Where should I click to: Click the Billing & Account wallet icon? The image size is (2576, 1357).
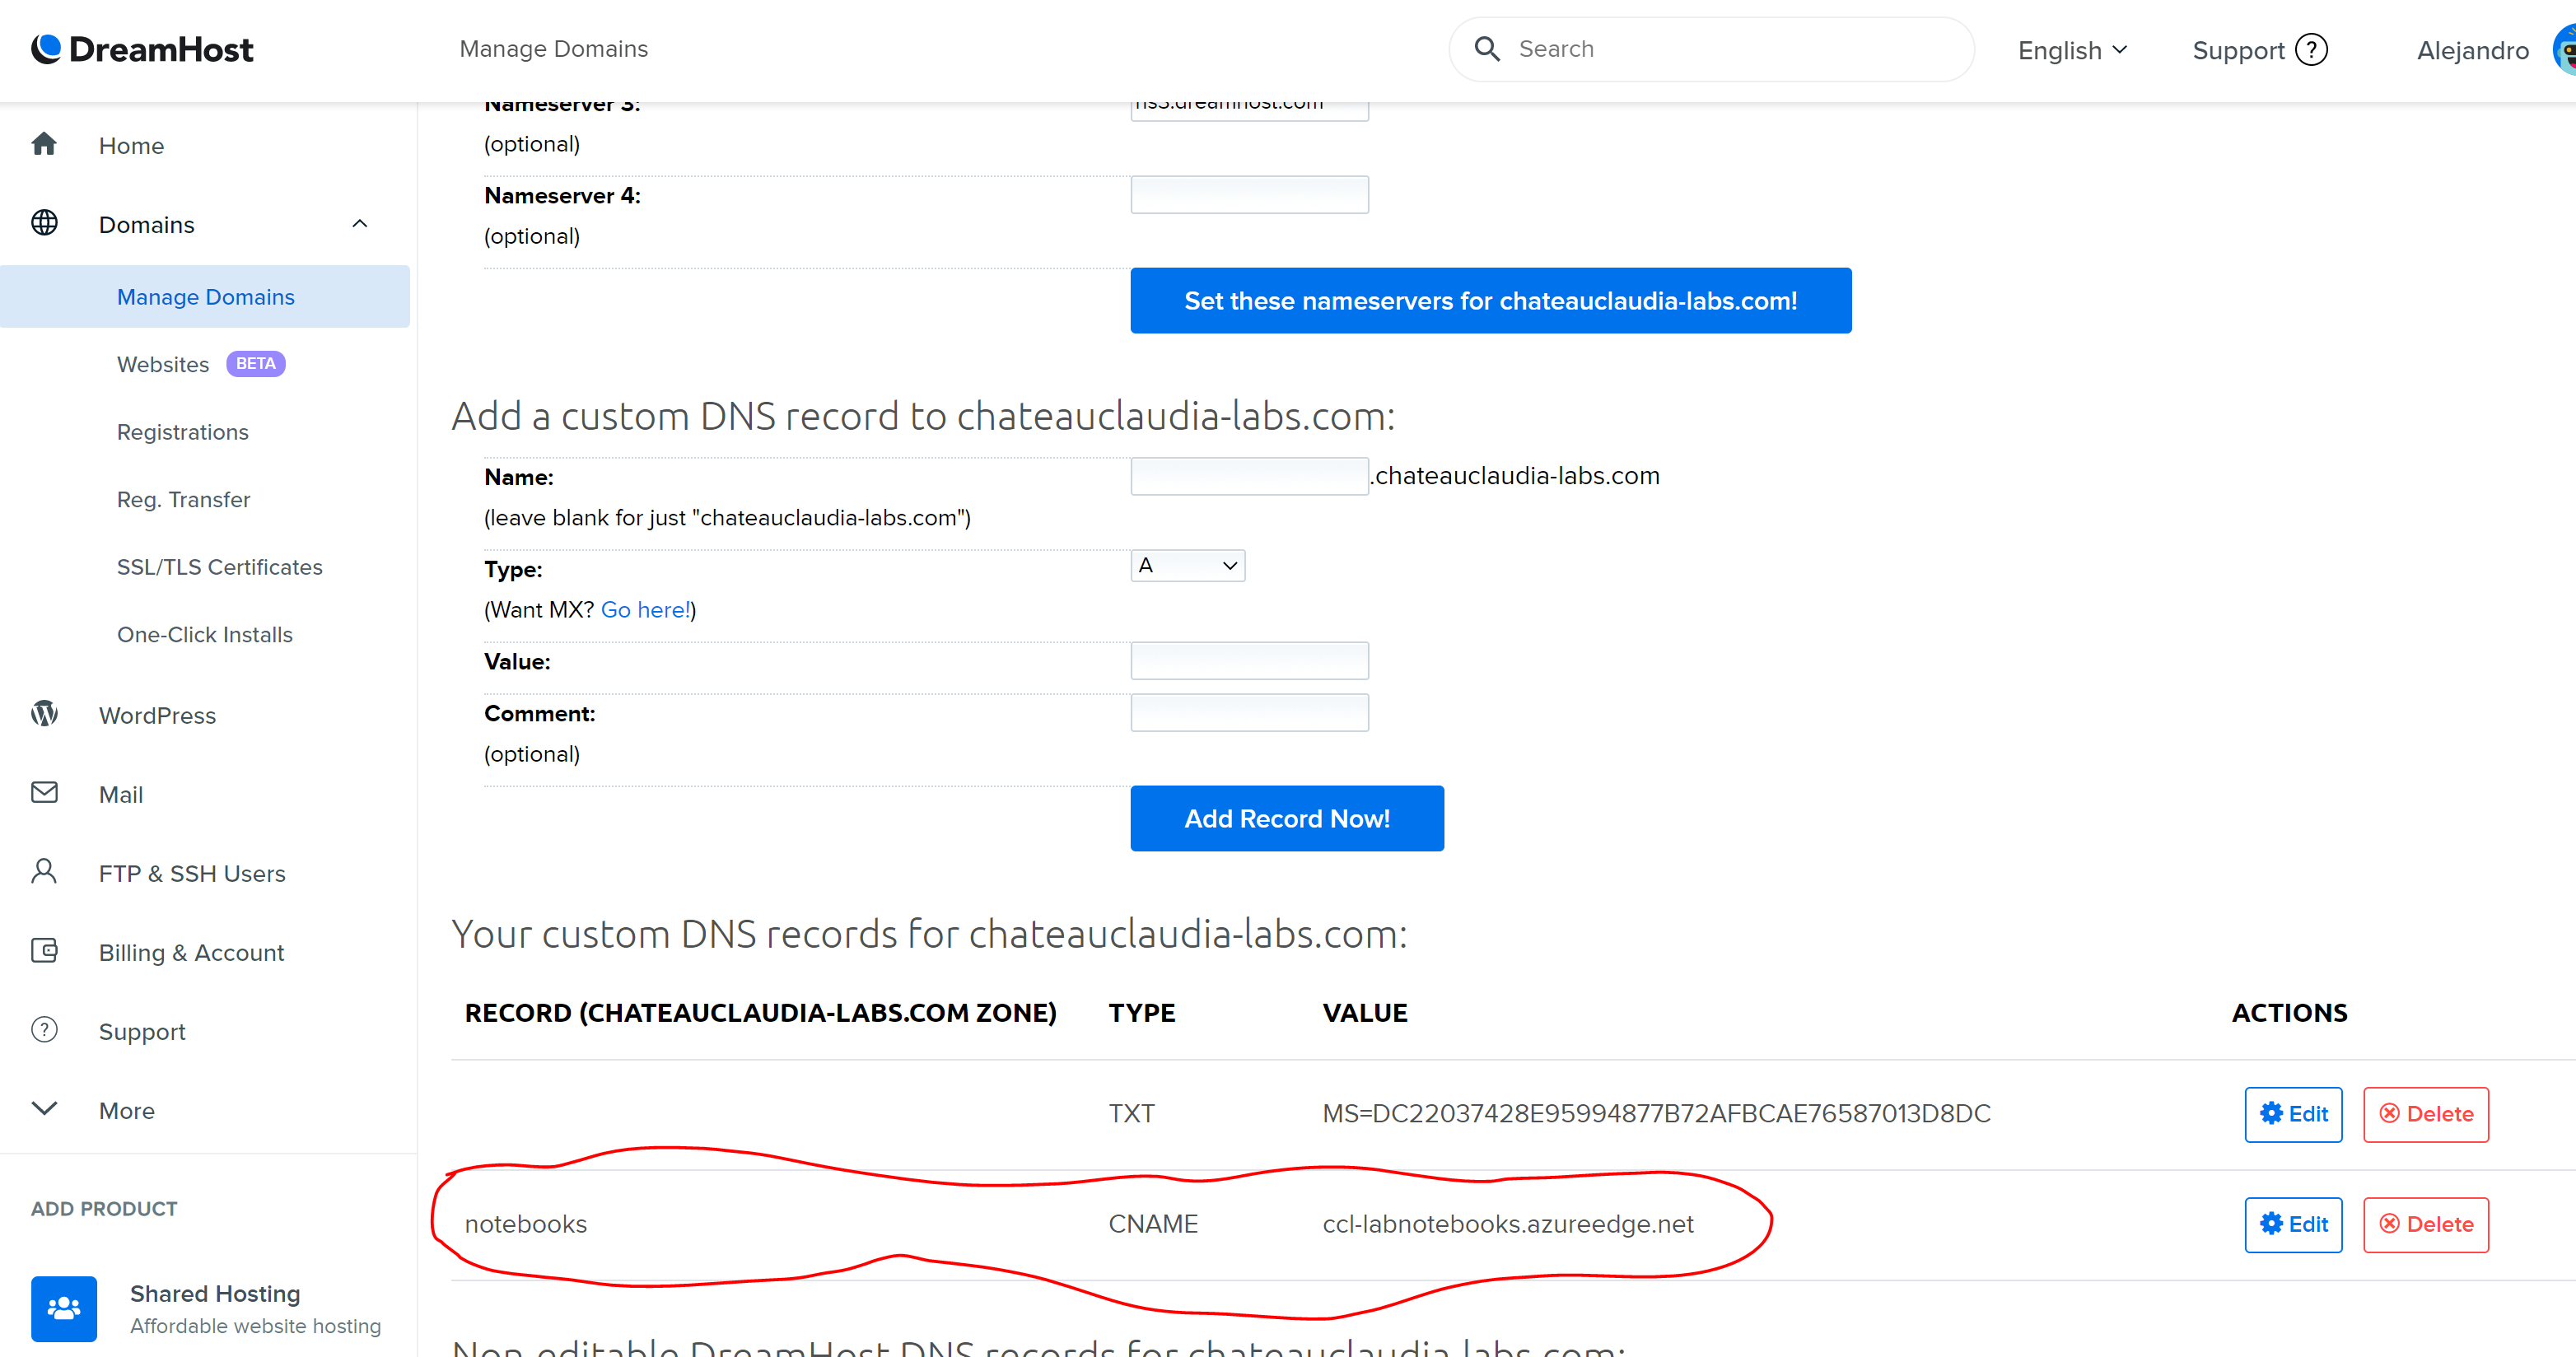tap(44, 951)
